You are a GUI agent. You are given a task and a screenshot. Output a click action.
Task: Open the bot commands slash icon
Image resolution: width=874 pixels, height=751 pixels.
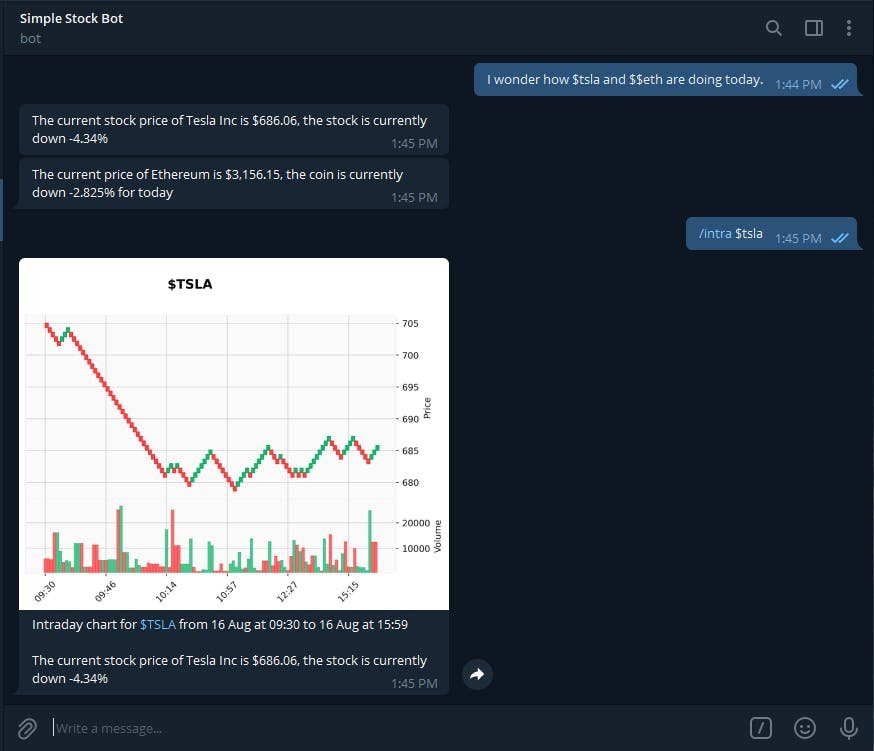(761, 728)
